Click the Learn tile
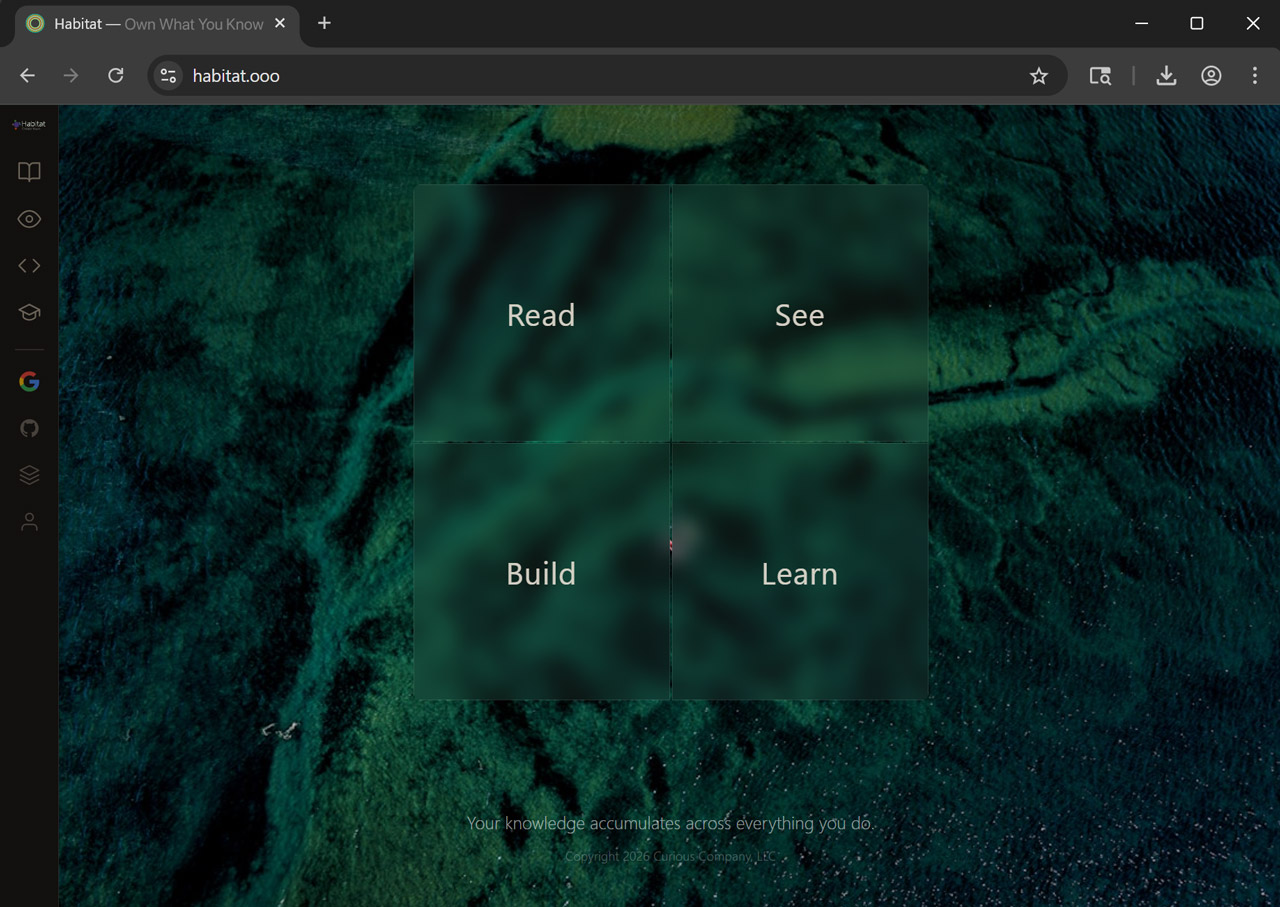1280x907 pixels. pos(799,572)
